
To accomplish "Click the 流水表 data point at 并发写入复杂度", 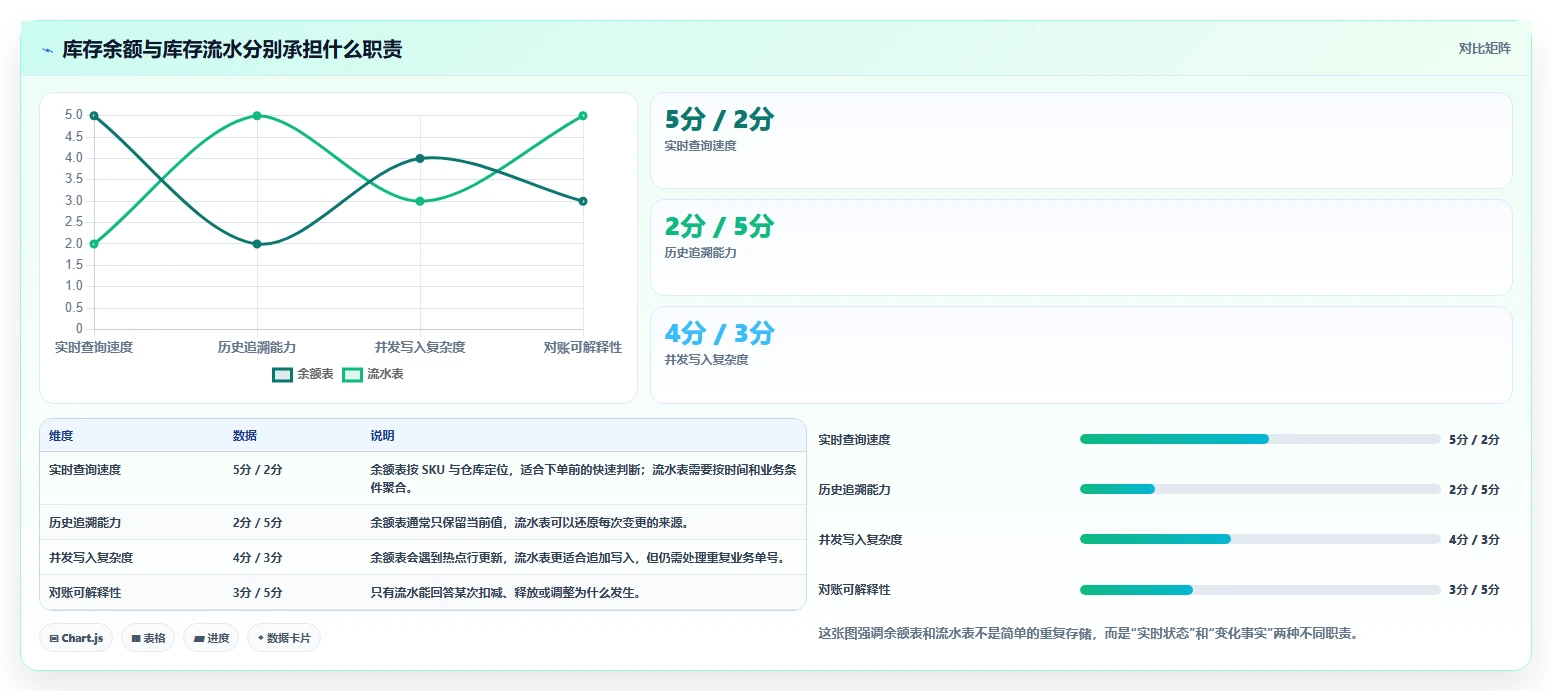I will tap(420, 201).
